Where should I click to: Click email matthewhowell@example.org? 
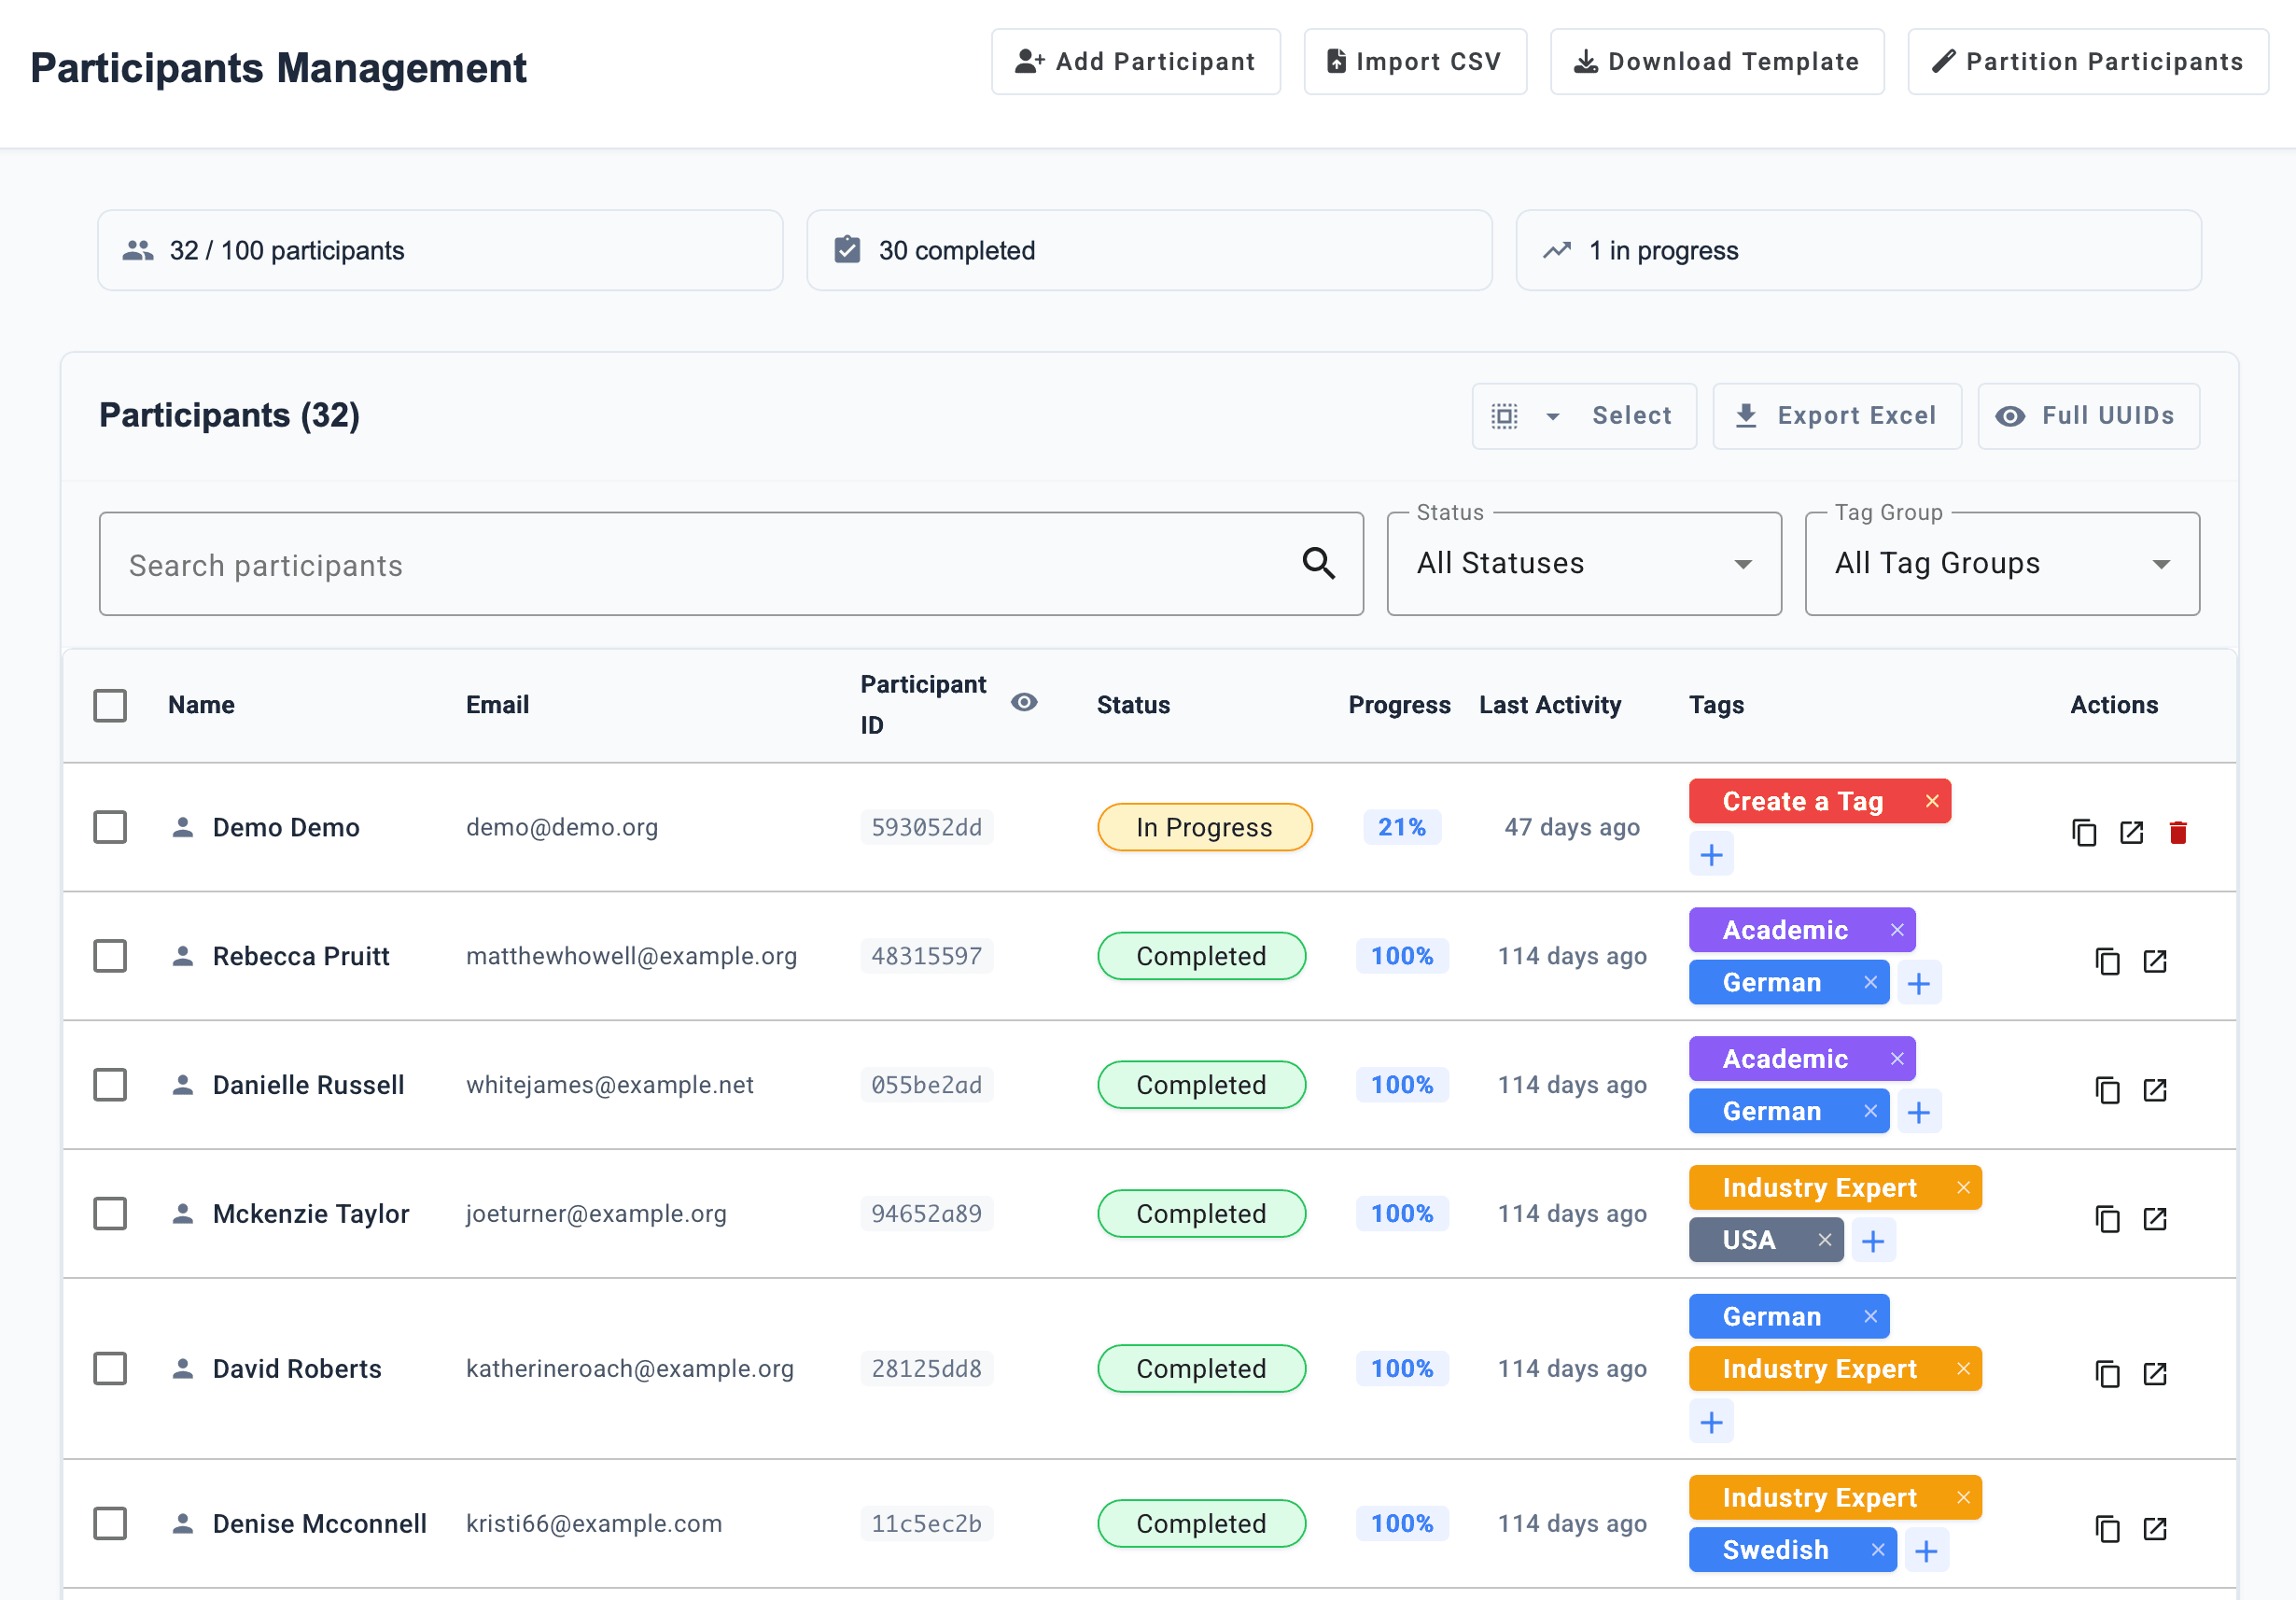coord(631,956)
